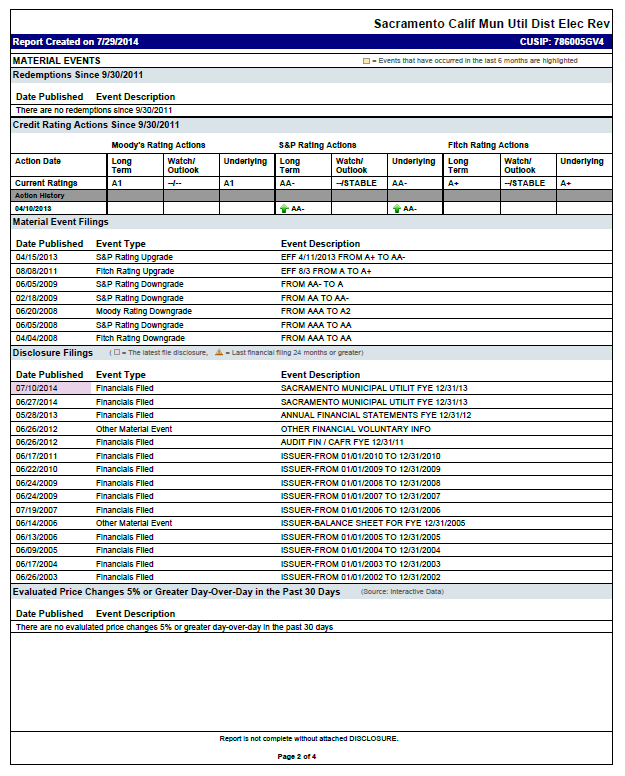
Task: Click latest file disclosure legend square
Action: tap(117, 353)
